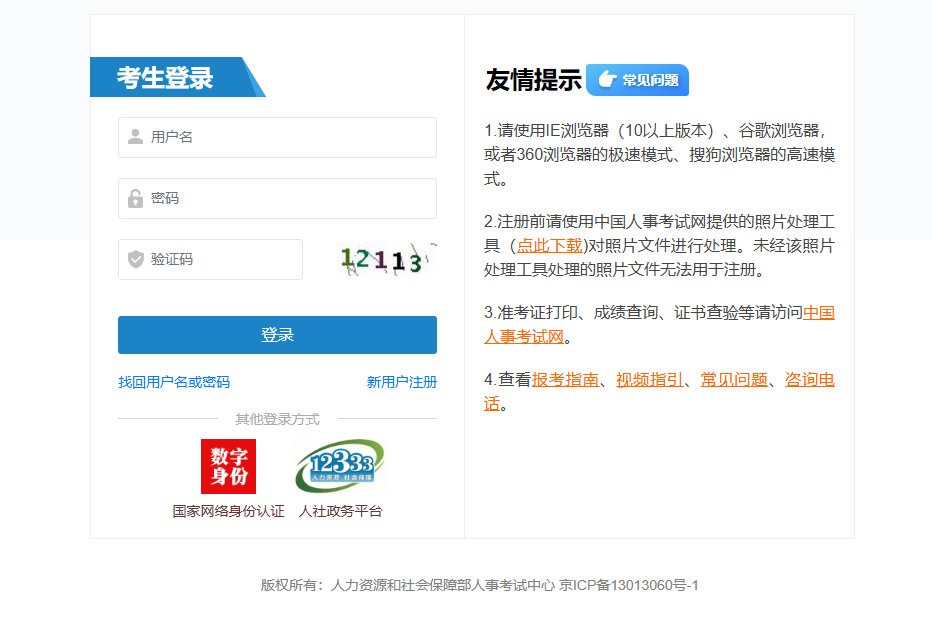Open the 视频指引 video guide link

point(647,379)
